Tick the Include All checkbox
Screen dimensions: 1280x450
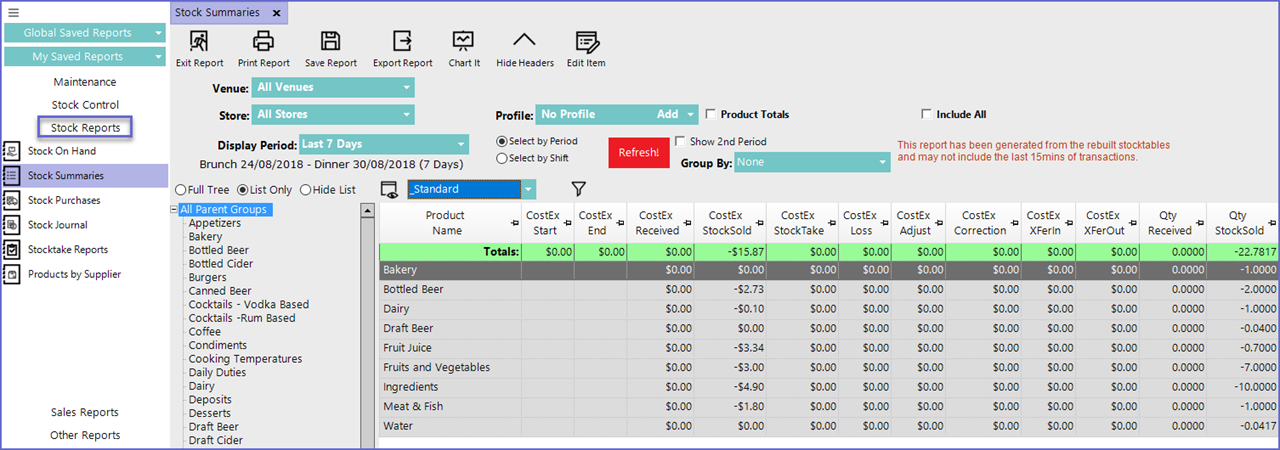pos(927,114)
